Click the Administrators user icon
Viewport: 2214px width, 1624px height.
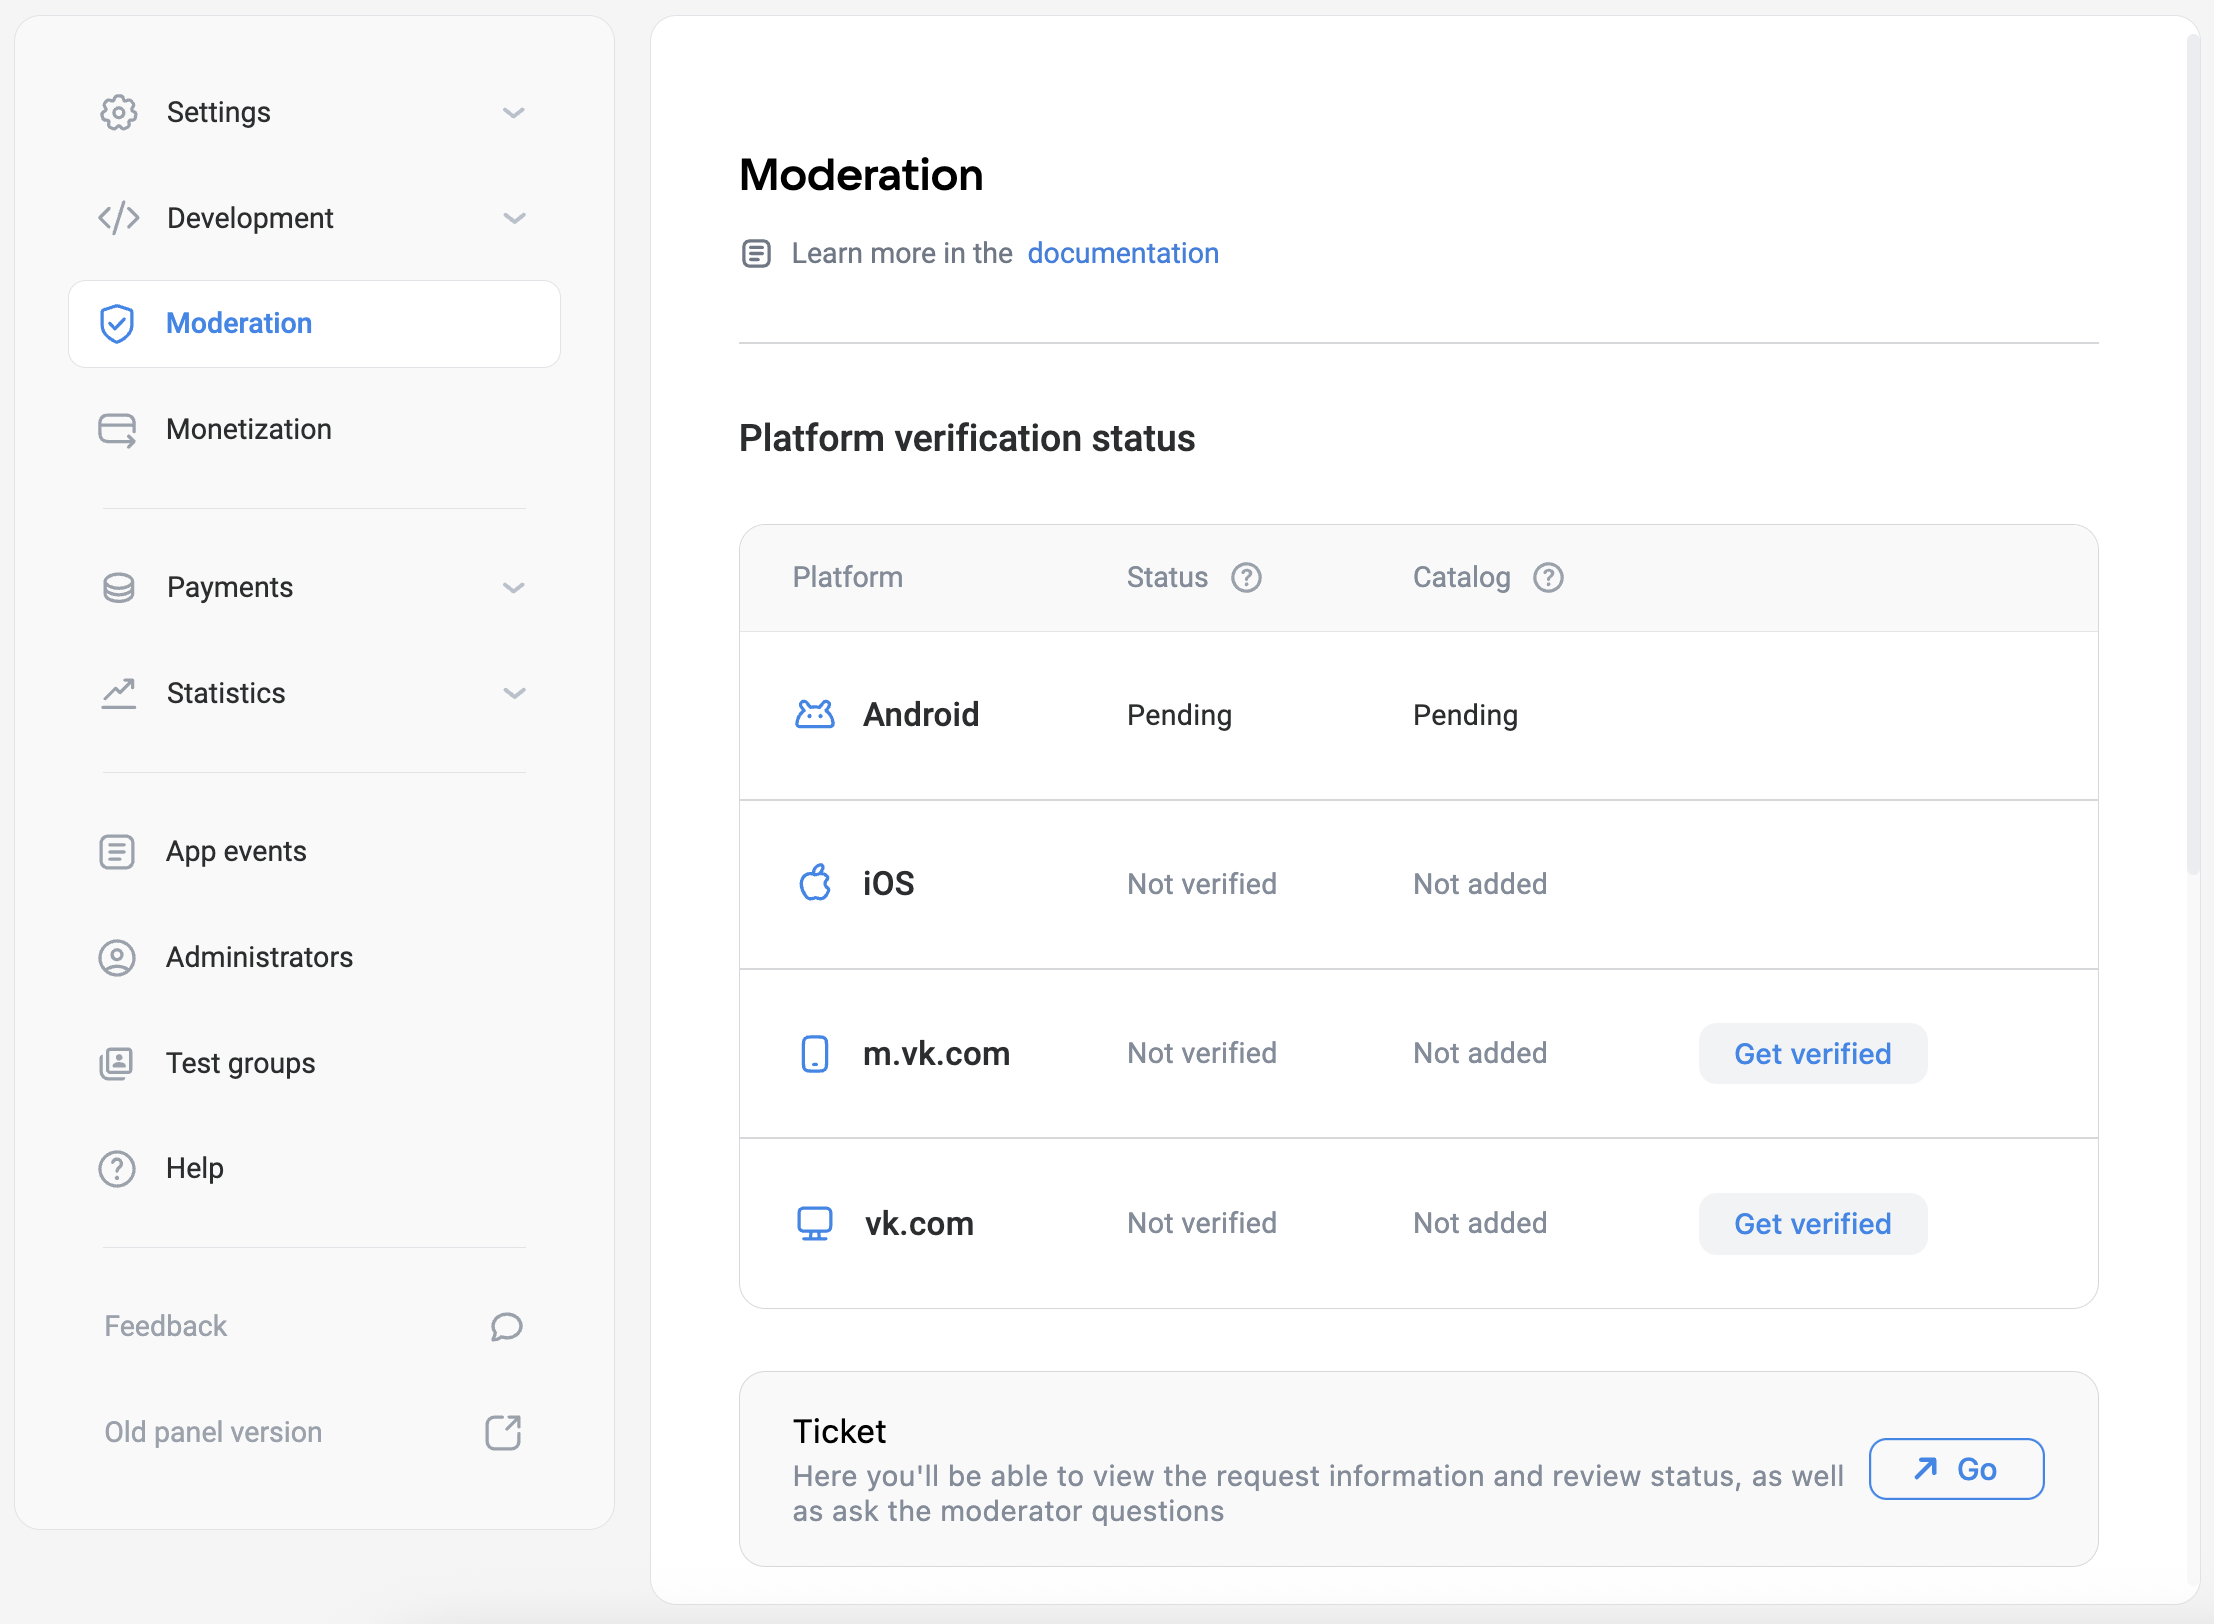point(117,958)
